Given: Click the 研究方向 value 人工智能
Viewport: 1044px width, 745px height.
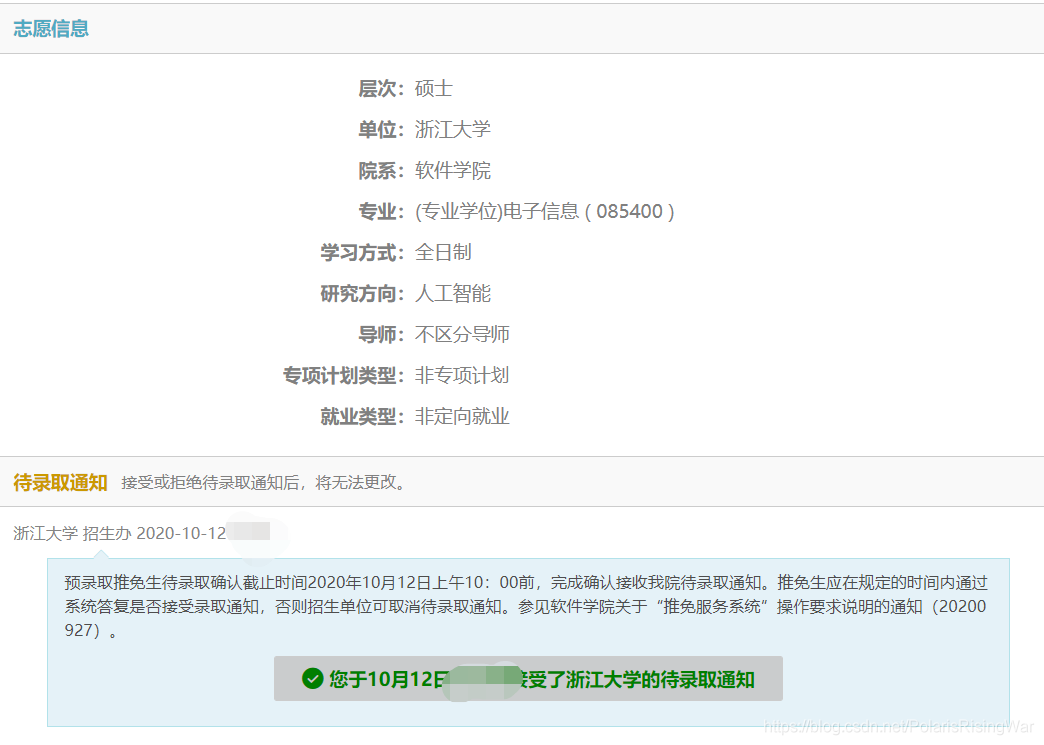Looking at the screenshot, I should click(x=453, y=294).
